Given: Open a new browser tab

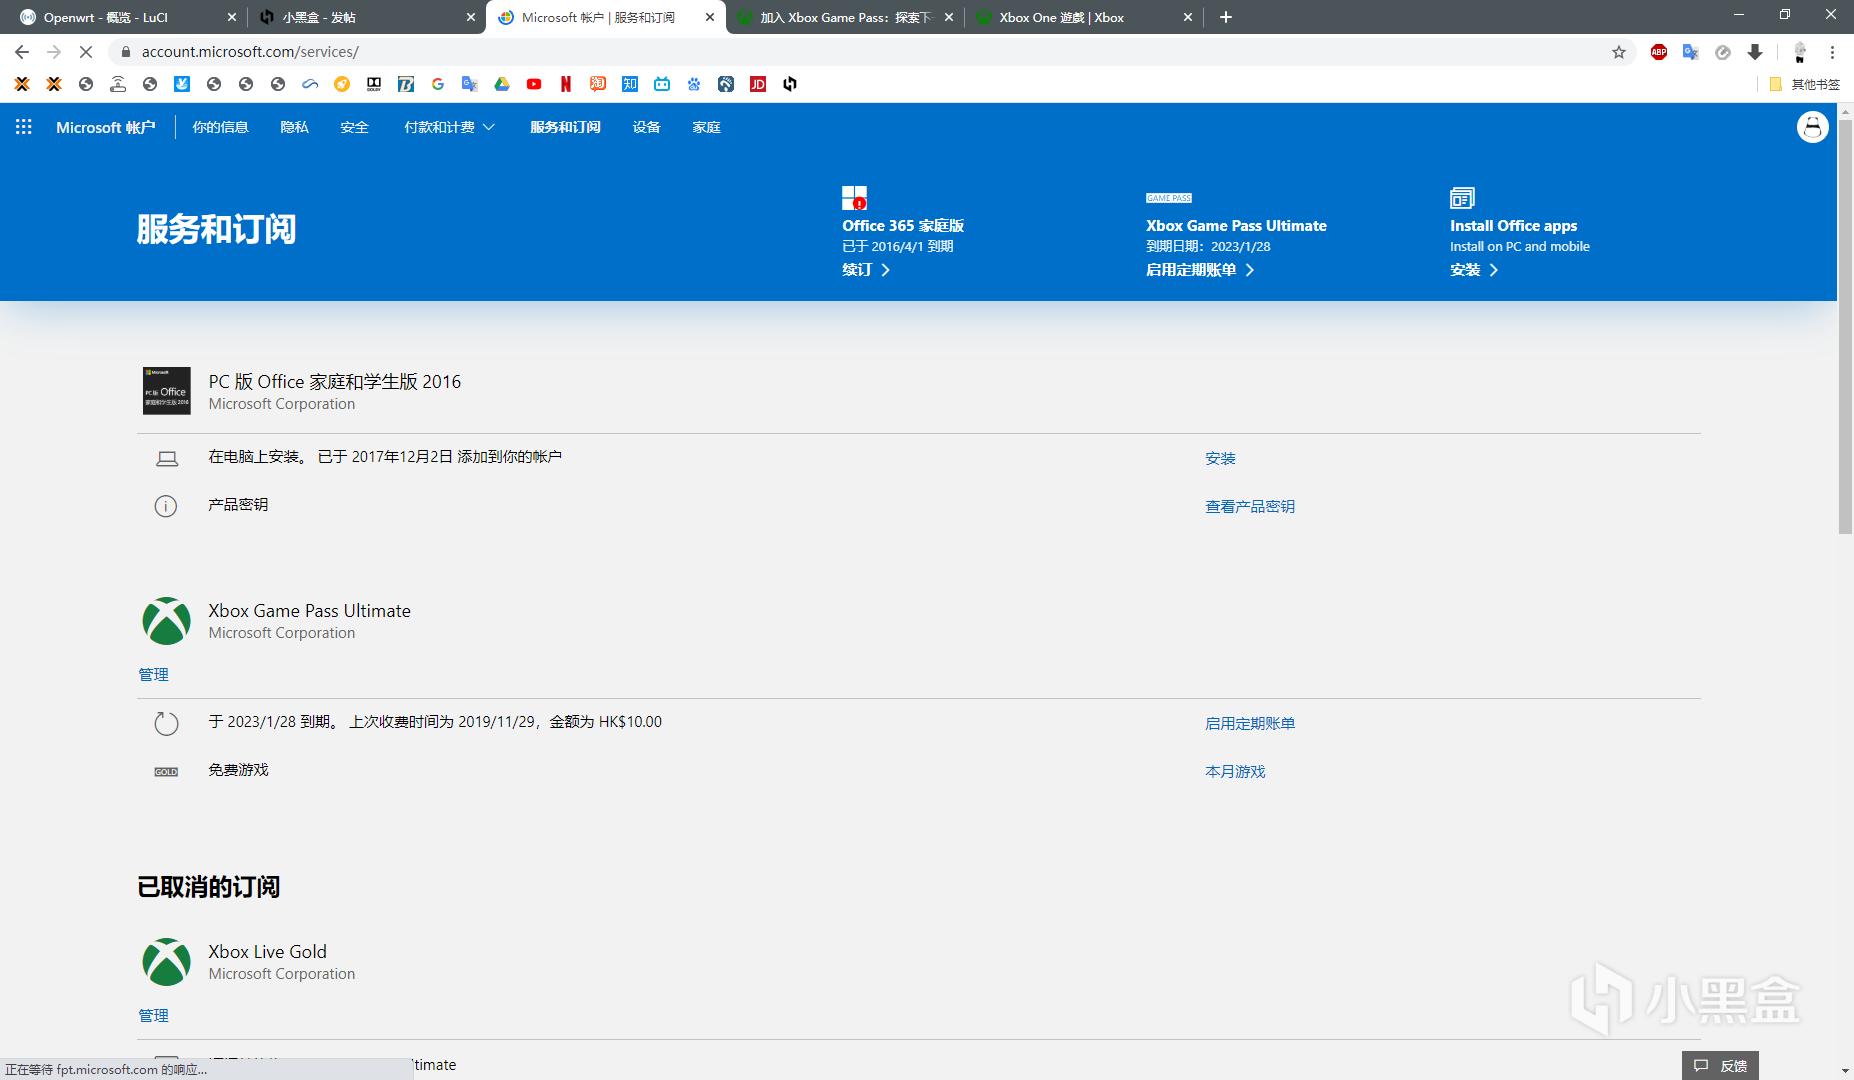Looking at the screenshot, I should coord(1226,17).
